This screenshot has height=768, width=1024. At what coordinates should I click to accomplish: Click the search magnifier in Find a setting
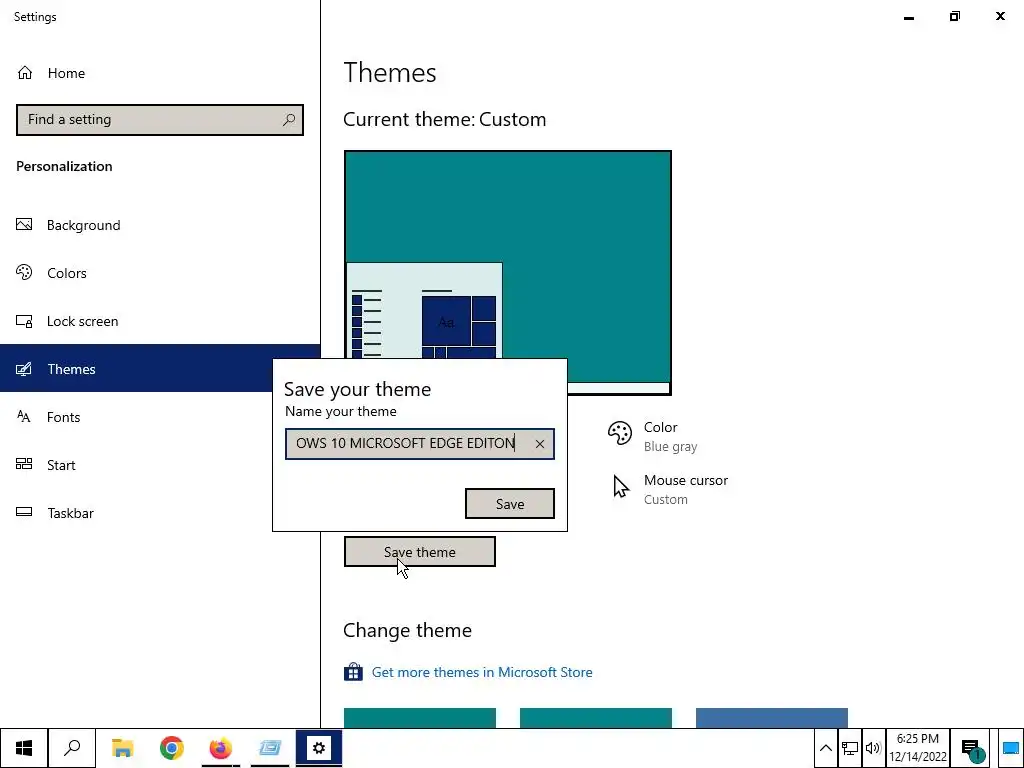(289, 120)
